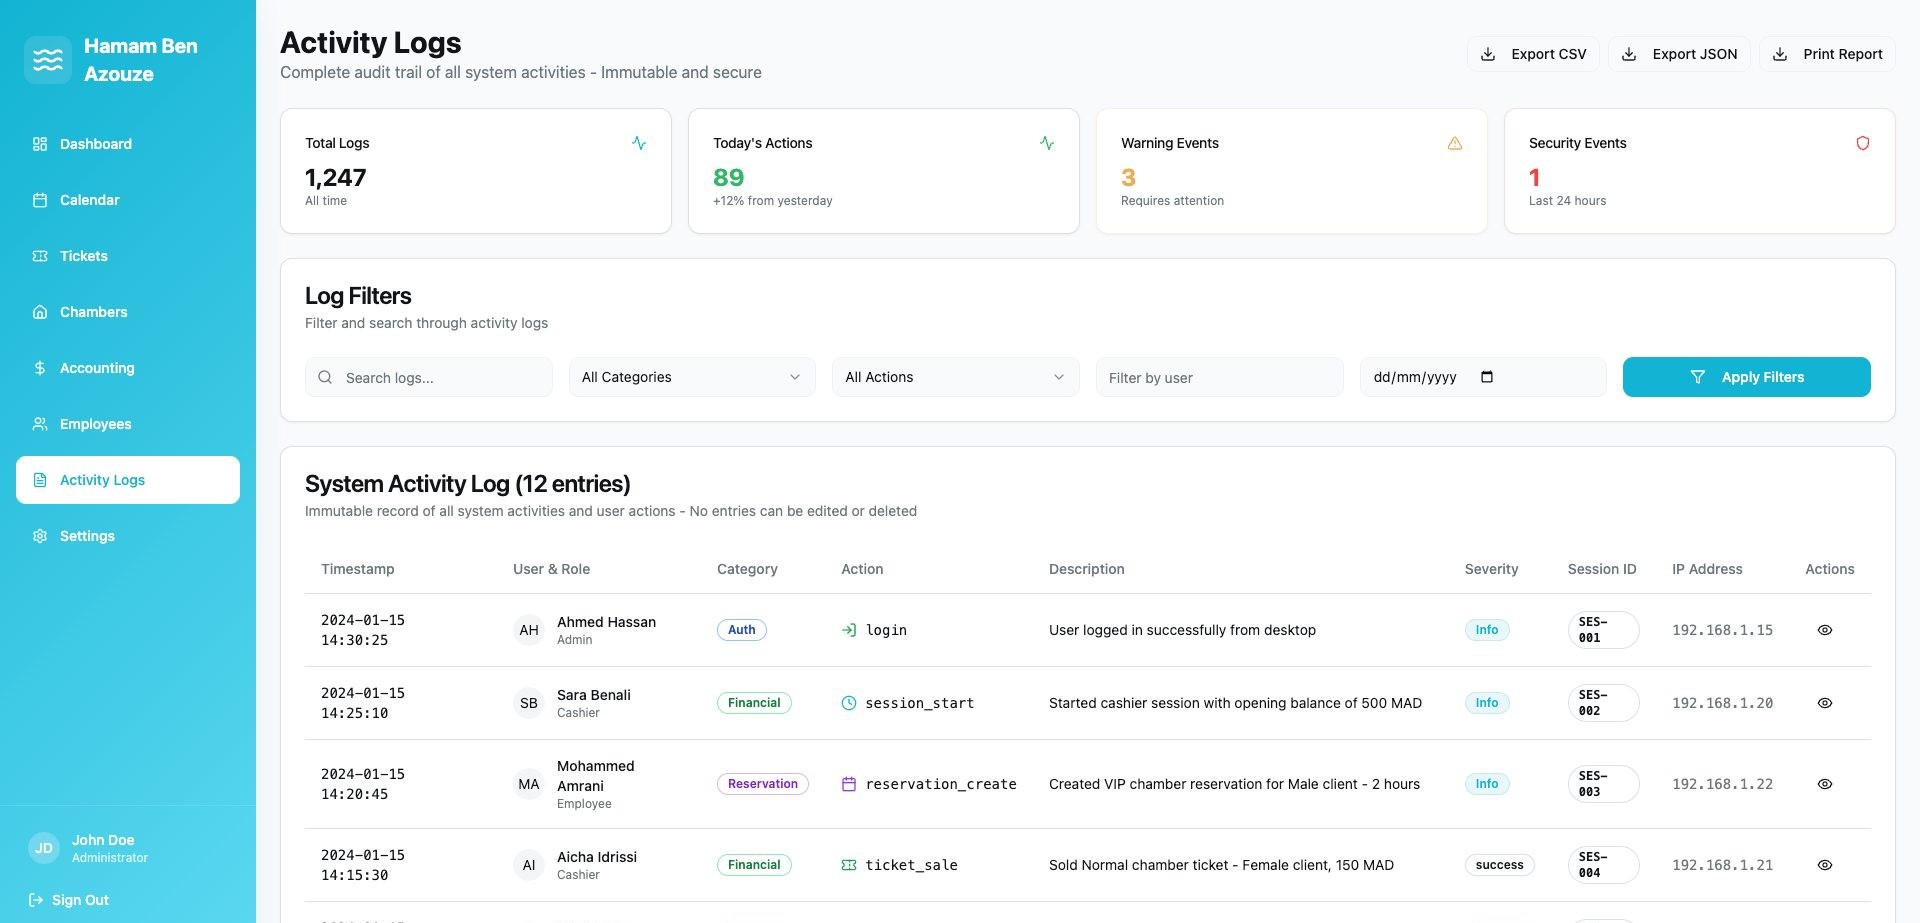This screenshot has height=923, width=1920.
Task: Click the shield icon in Security Events card
Action: (1863, 143)
